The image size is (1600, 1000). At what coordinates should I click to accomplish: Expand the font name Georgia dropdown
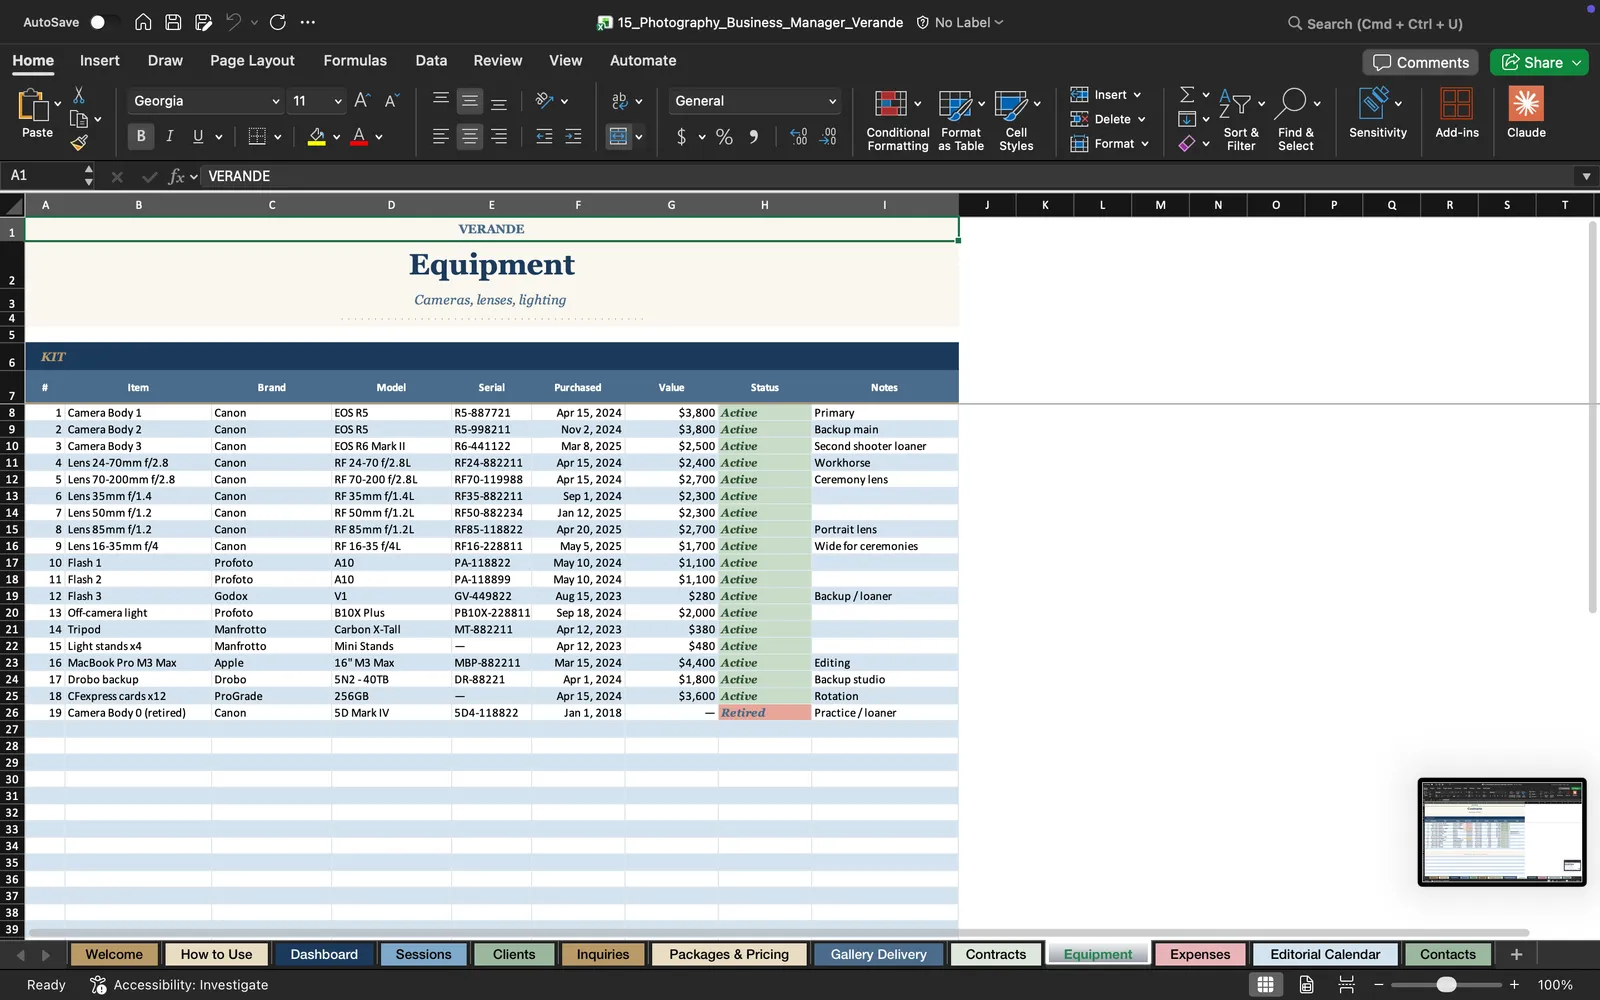[275, 101]
